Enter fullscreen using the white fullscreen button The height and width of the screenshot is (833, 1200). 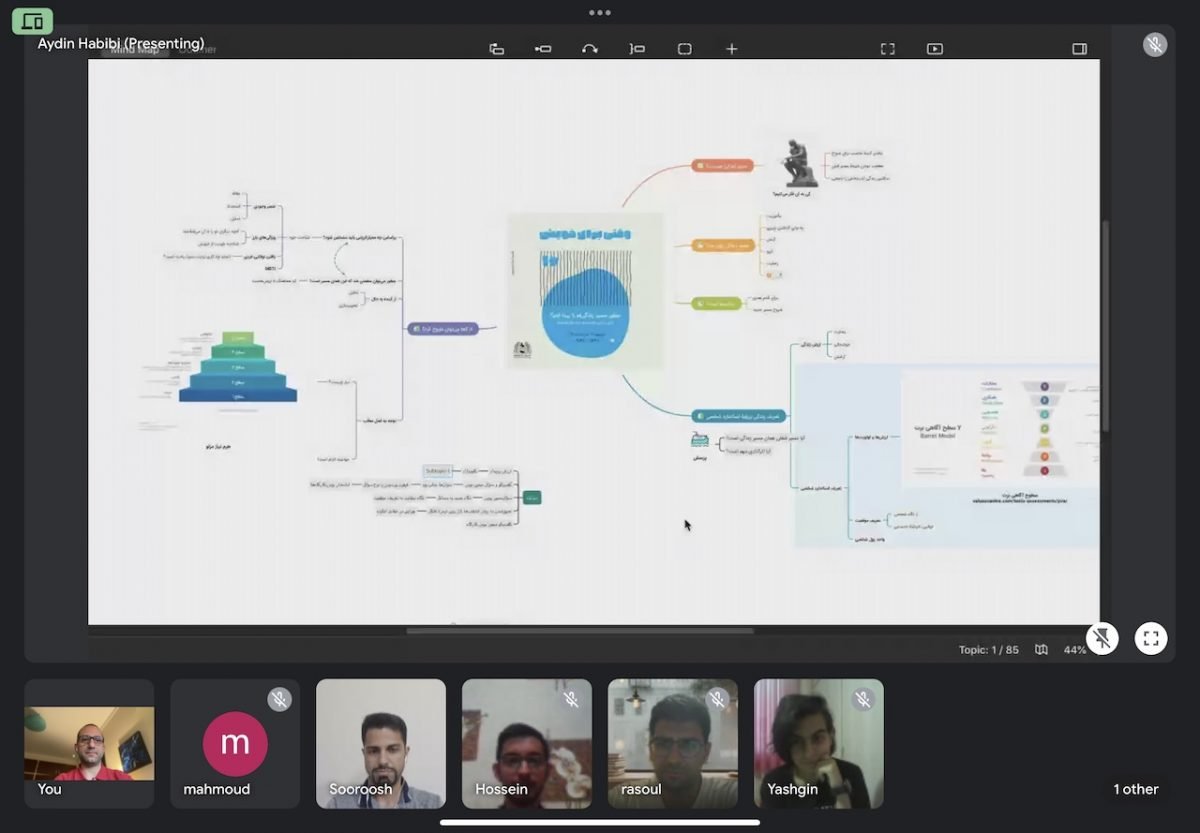tap(1151, 638)
